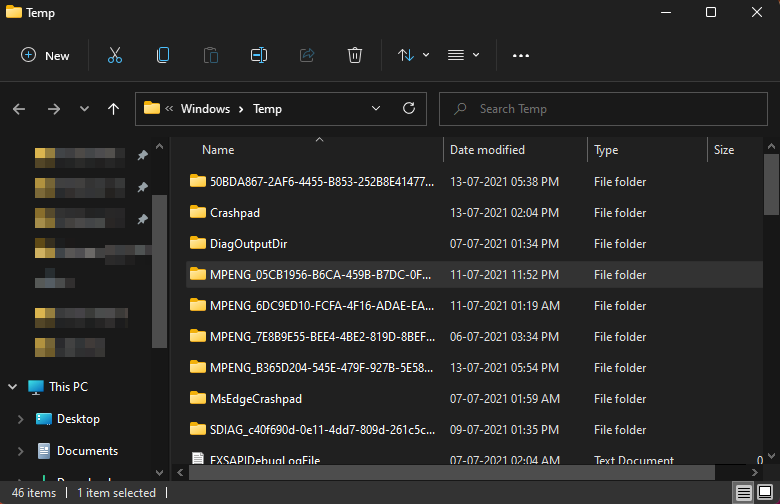Collapse the This PC tree node
Screen dimensions: 780x504
pyautogui.click(x=12, y=387)
